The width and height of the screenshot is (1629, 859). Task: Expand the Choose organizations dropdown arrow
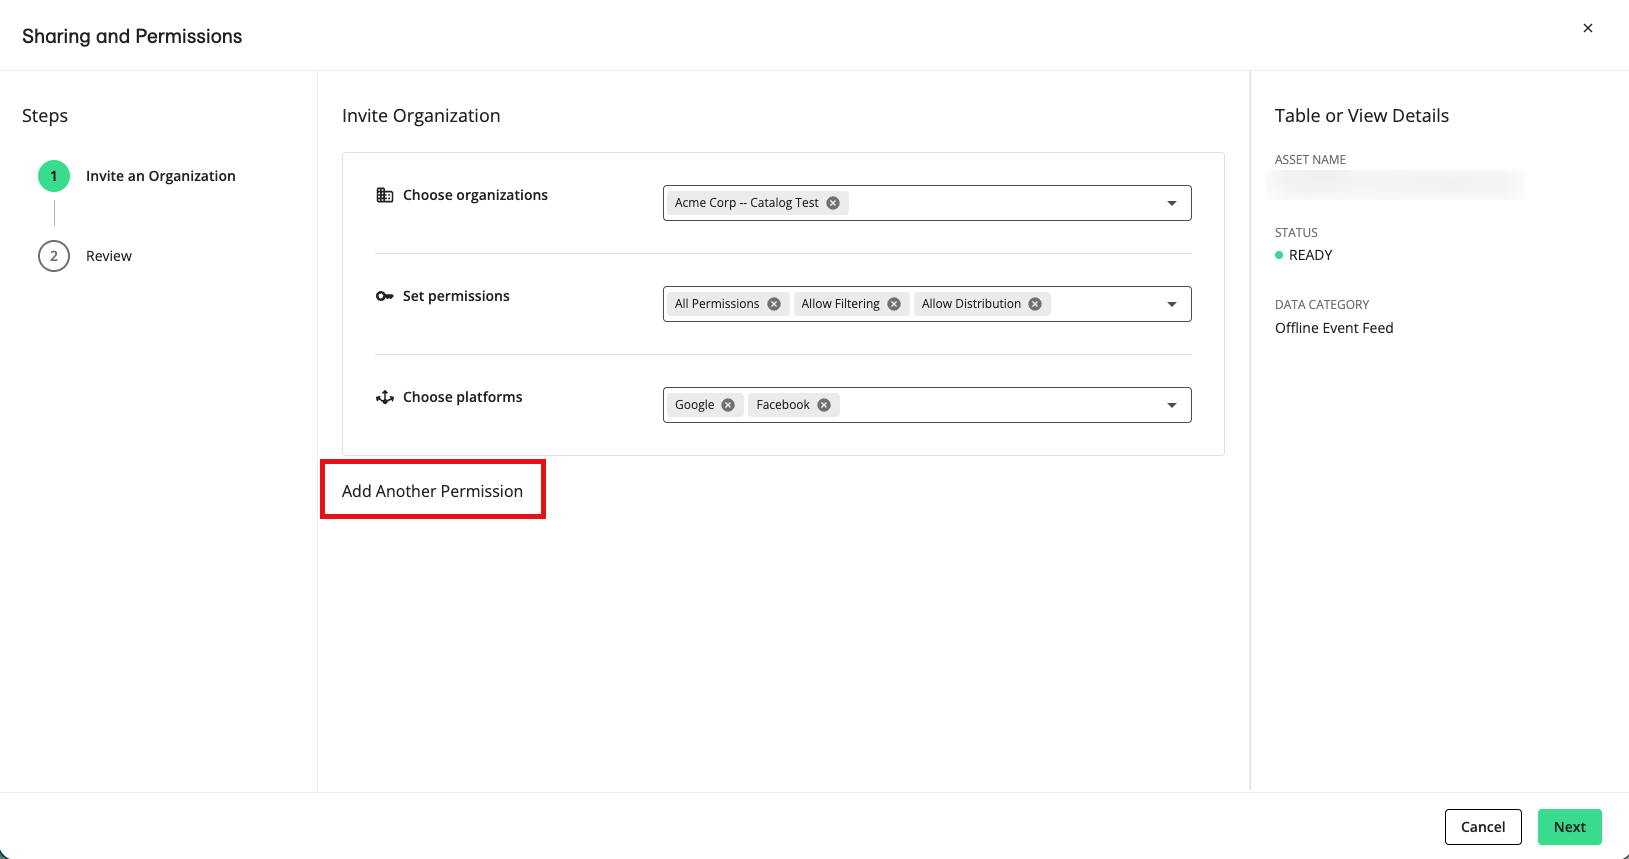coord(1172,203)
